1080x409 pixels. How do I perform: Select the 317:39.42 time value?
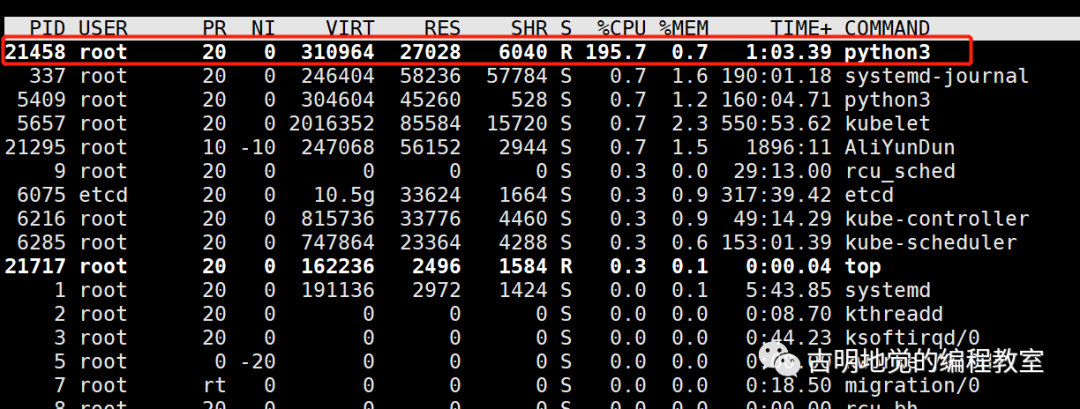[x=776, y=195]
